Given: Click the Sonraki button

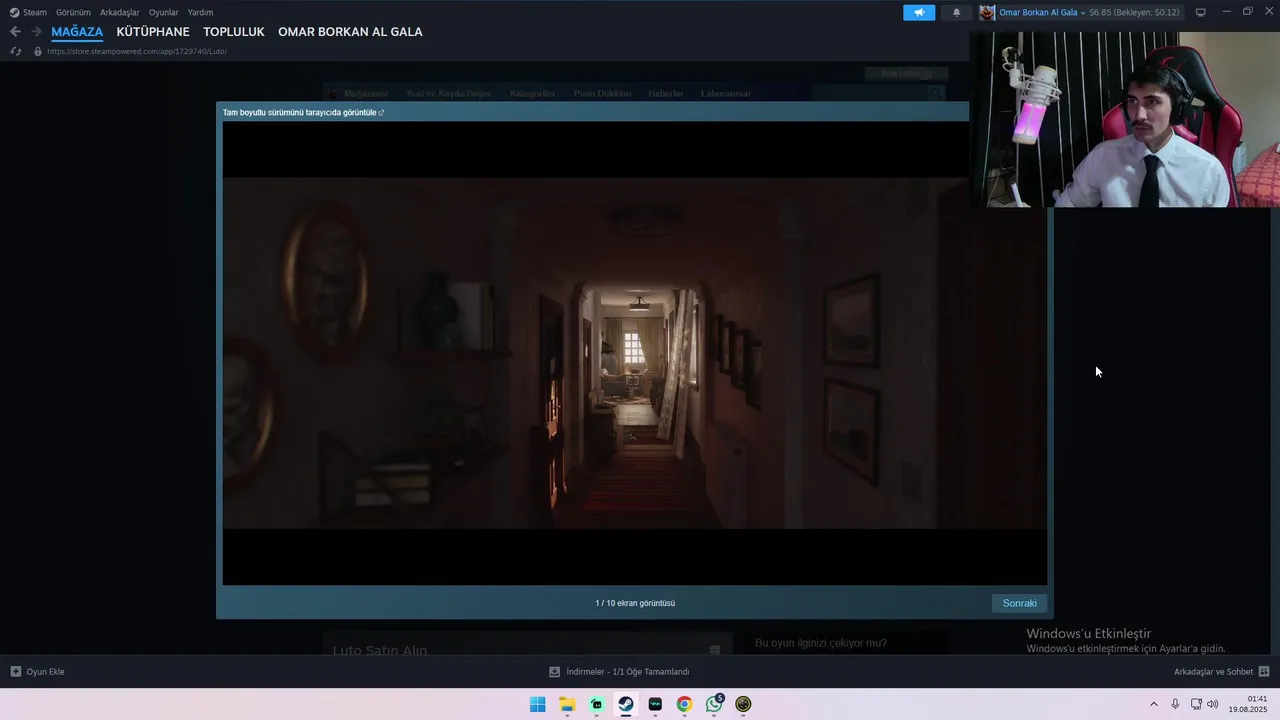Looking at the screenshot, I should [x=1019, y=603].
